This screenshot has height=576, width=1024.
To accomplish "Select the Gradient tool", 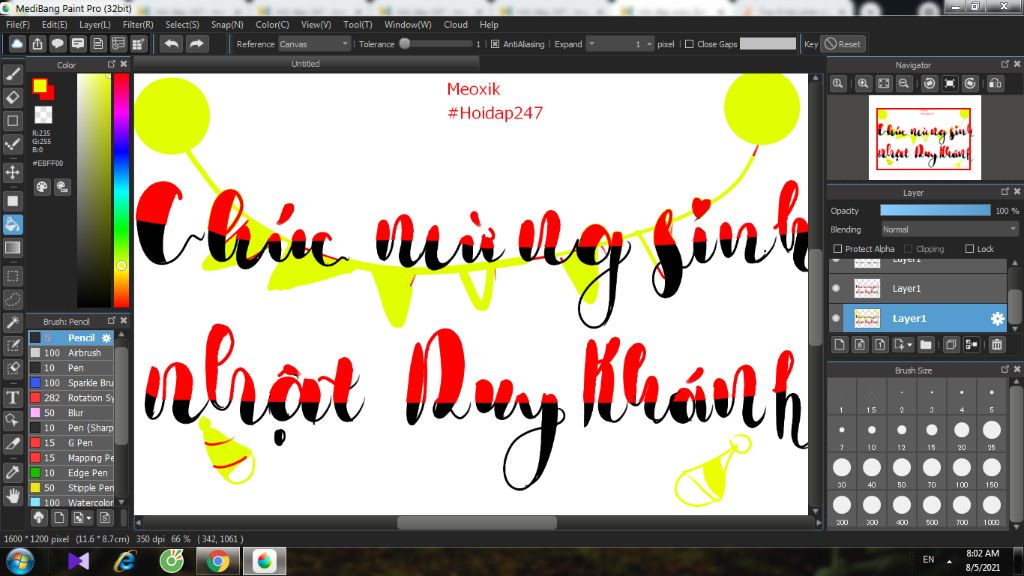I will click(x=12, y=248).
